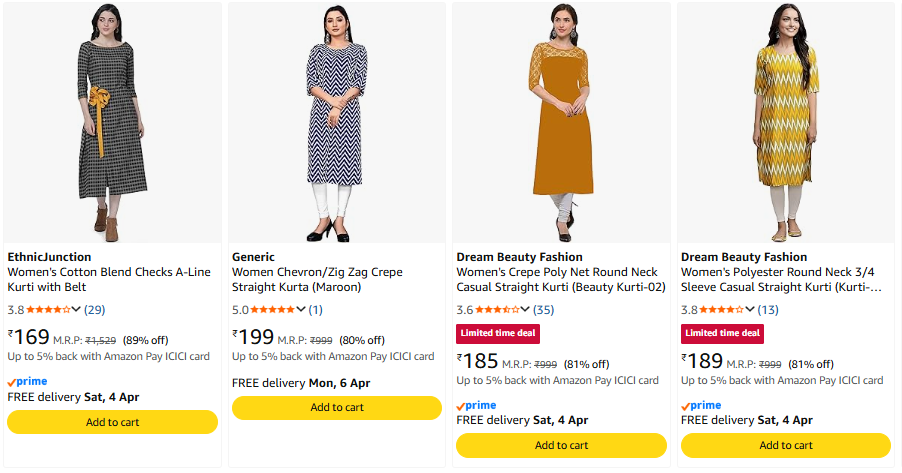
Task: Open Women's Polyester Round Neck 3/4 Sleeve Kurti link
Action: tap(780, 279)
